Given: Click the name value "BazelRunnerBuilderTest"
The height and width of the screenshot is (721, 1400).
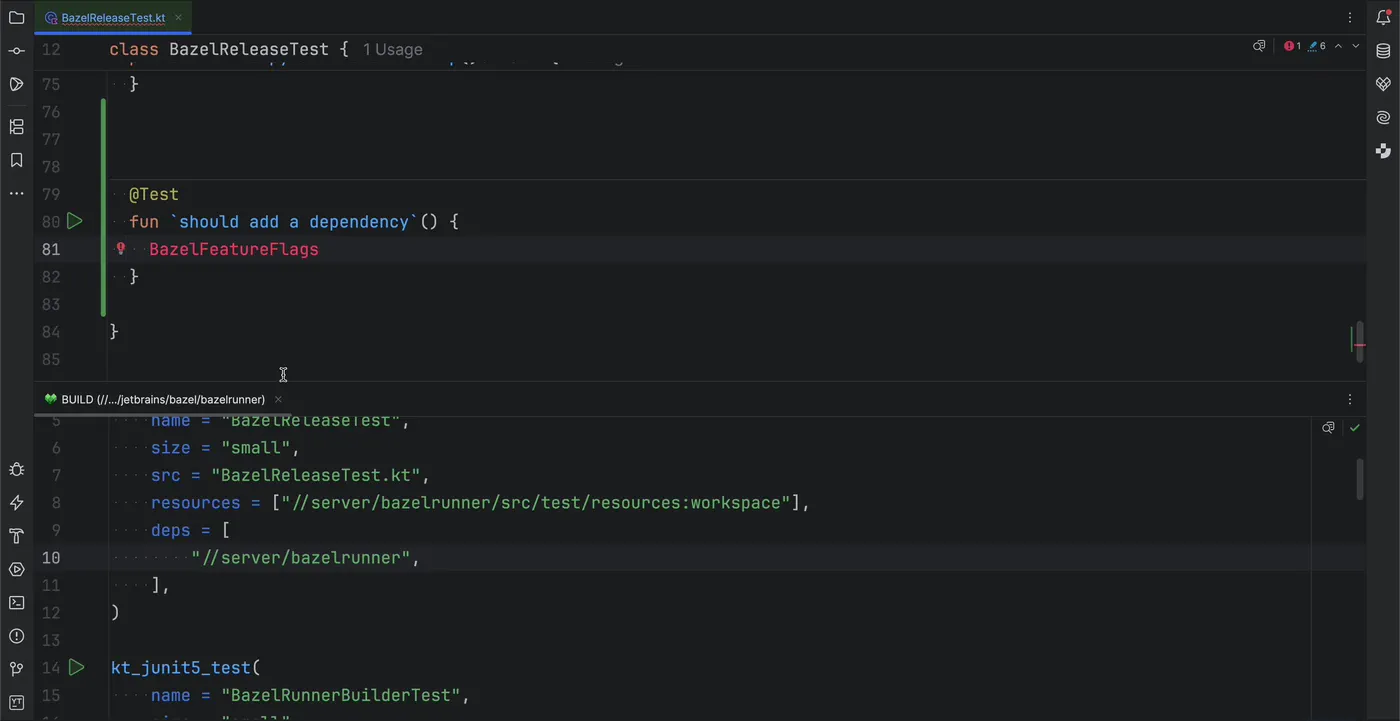Looking at the screenshot, I should [340, 695].
